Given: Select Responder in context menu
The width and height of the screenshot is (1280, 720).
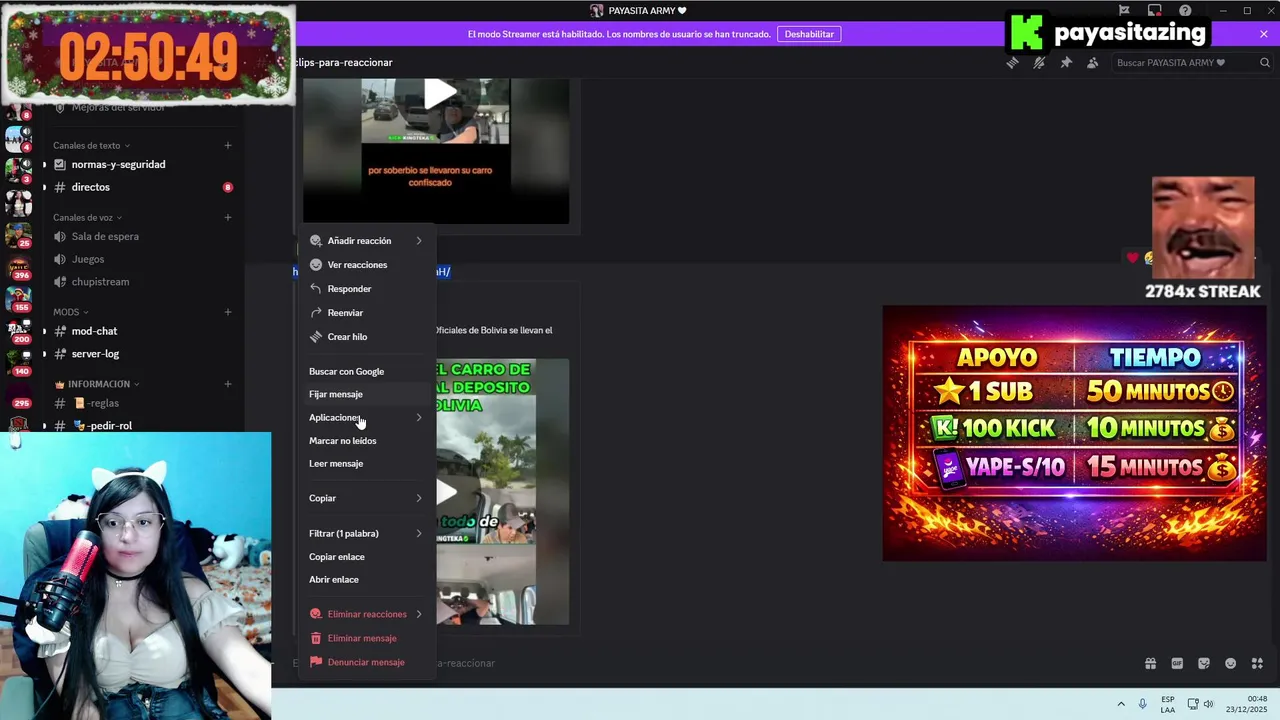Looking at the screenshot, I should coord(366,289).
